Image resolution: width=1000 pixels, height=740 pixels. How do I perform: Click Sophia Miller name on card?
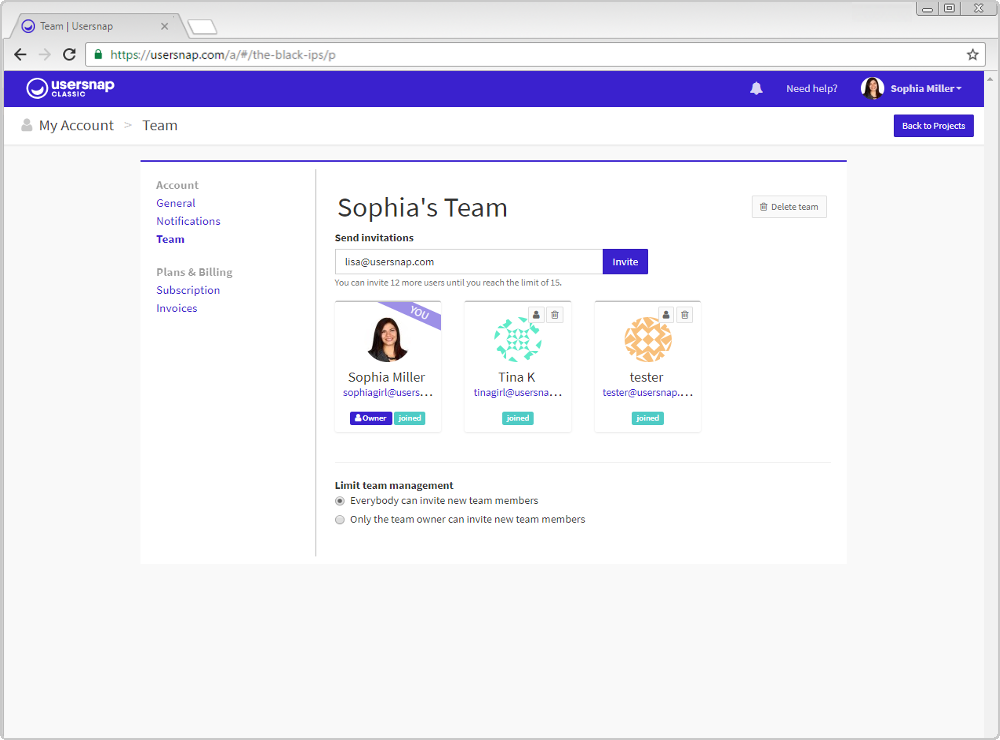(x=386, y=377)
